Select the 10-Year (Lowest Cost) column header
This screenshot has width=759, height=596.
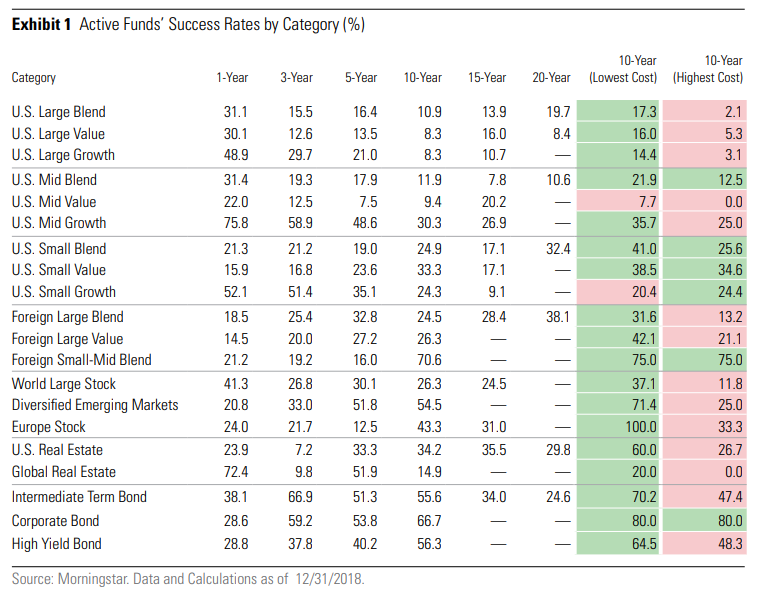(x=622, y=70)
